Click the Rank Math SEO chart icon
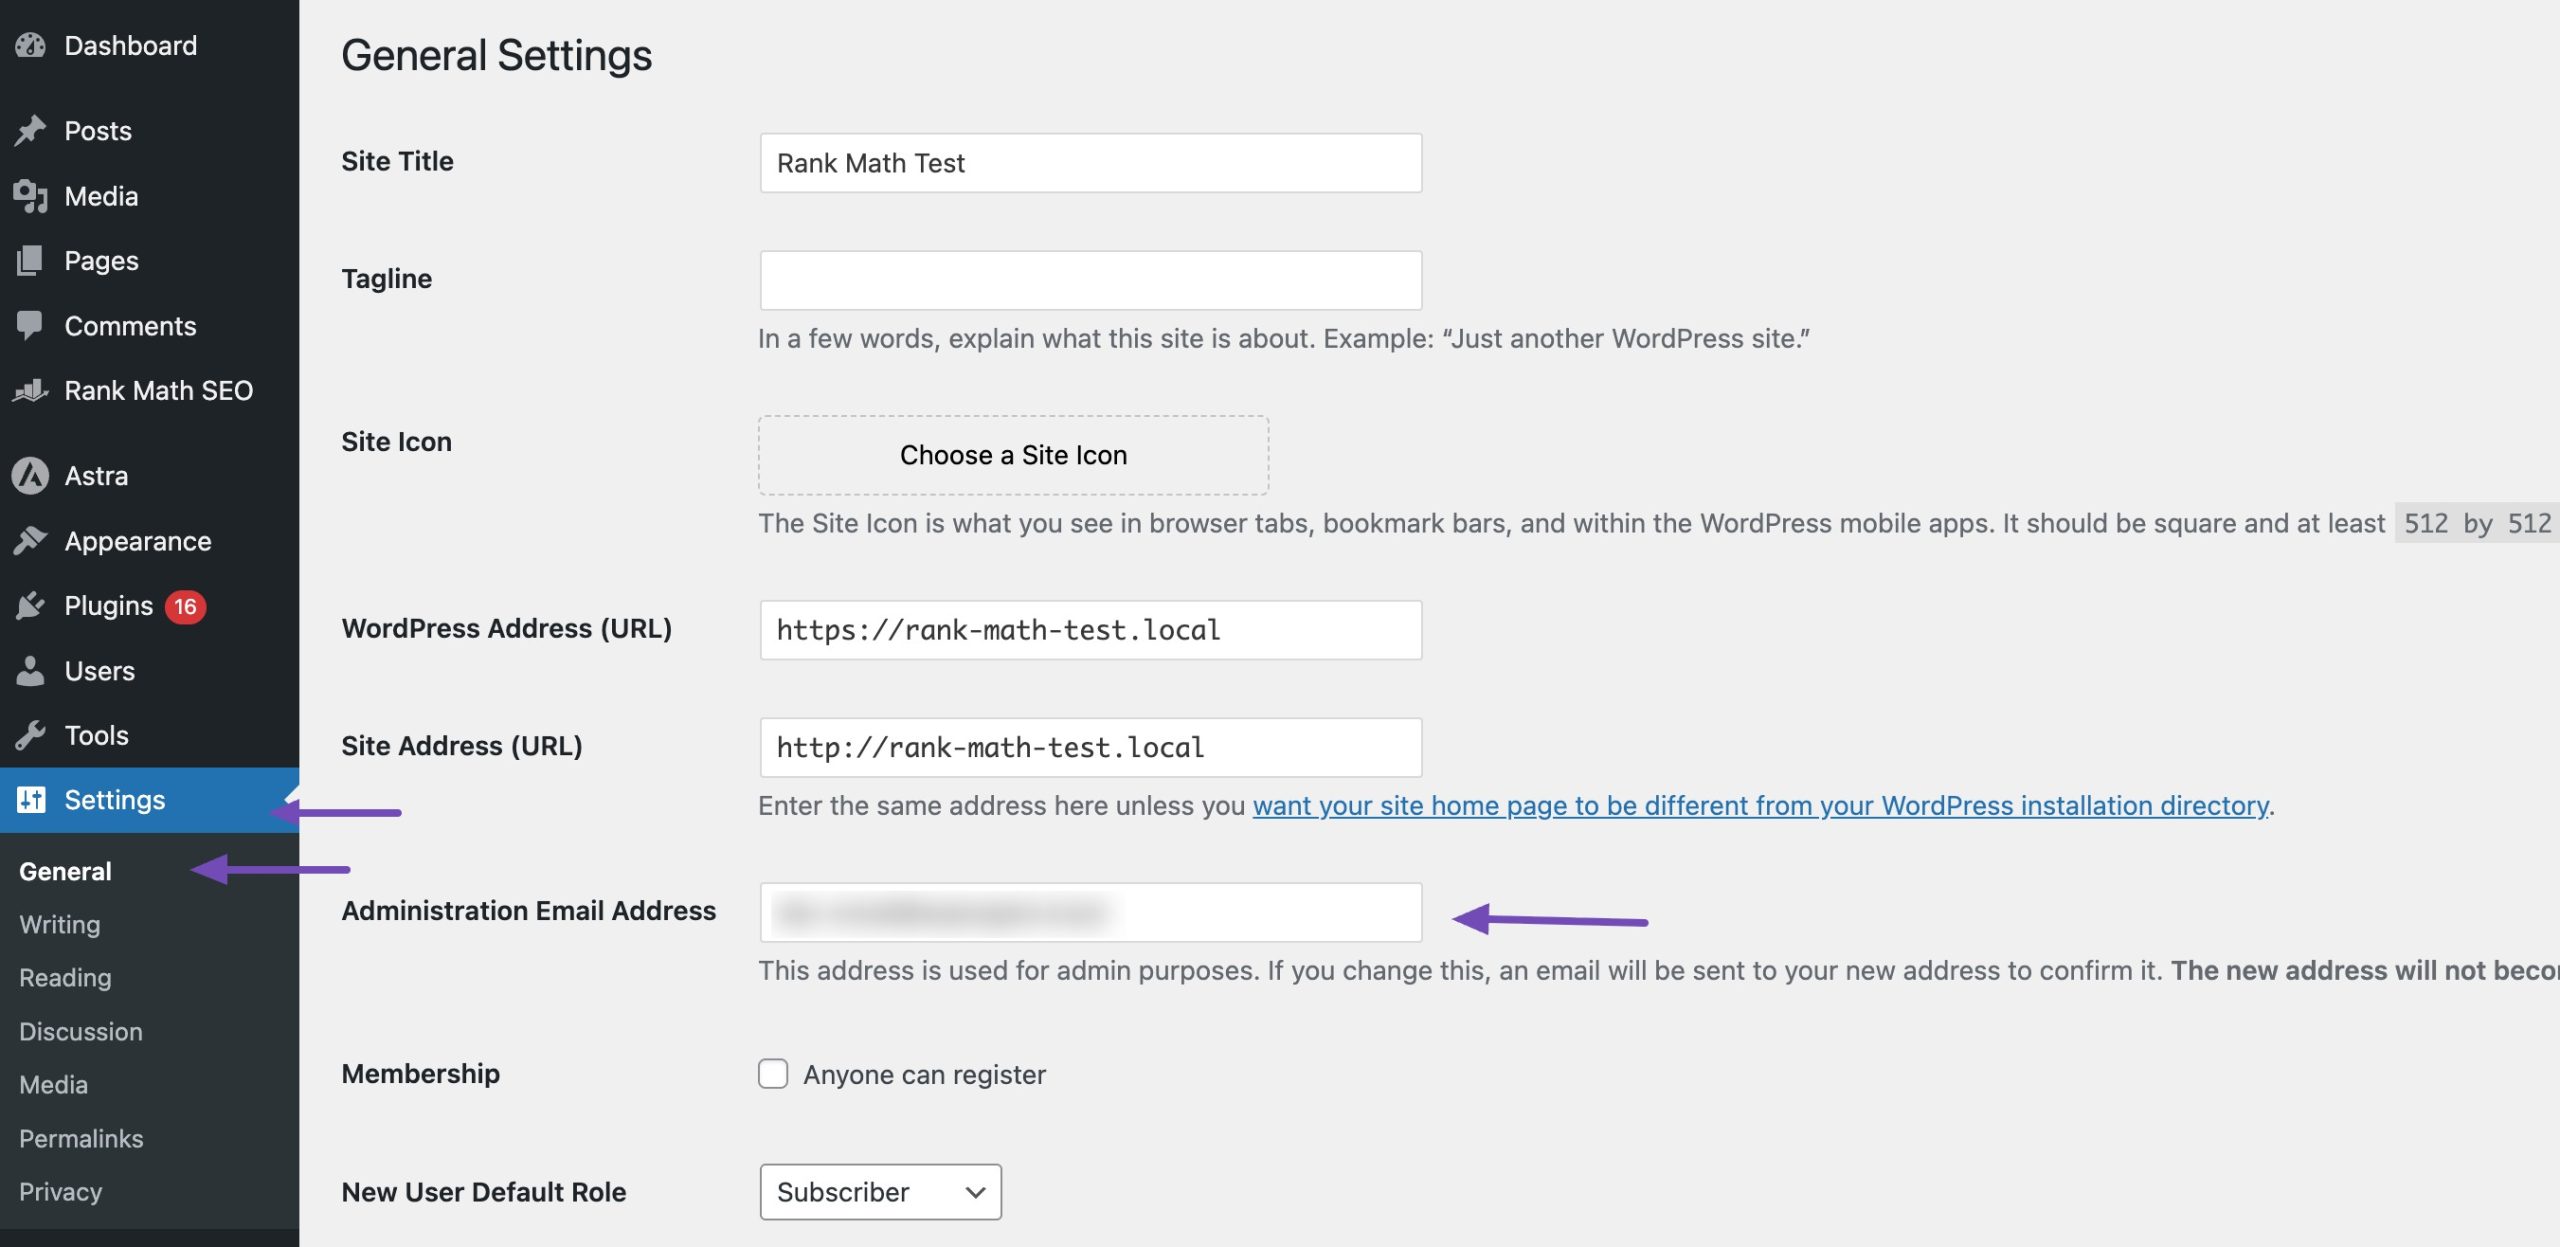The width and height of the screenshot is (2560, 1247). pyautogui.click(x=30, y=391)
